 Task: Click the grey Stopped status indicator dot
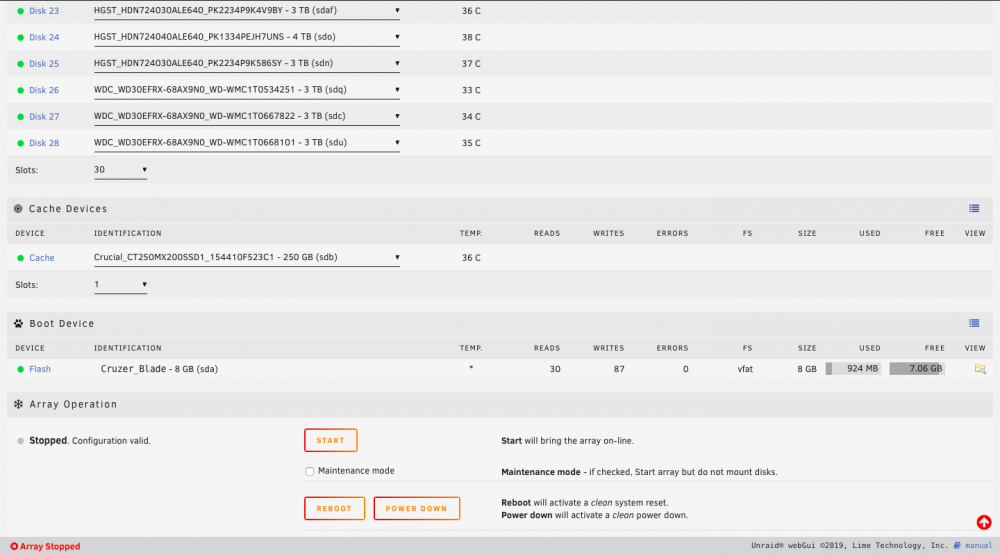(x=20, y=441)
